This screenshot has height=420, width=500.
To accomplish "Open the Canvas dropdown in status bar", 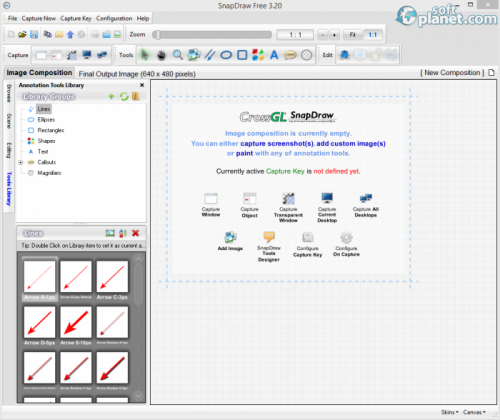I will [474, 412].
